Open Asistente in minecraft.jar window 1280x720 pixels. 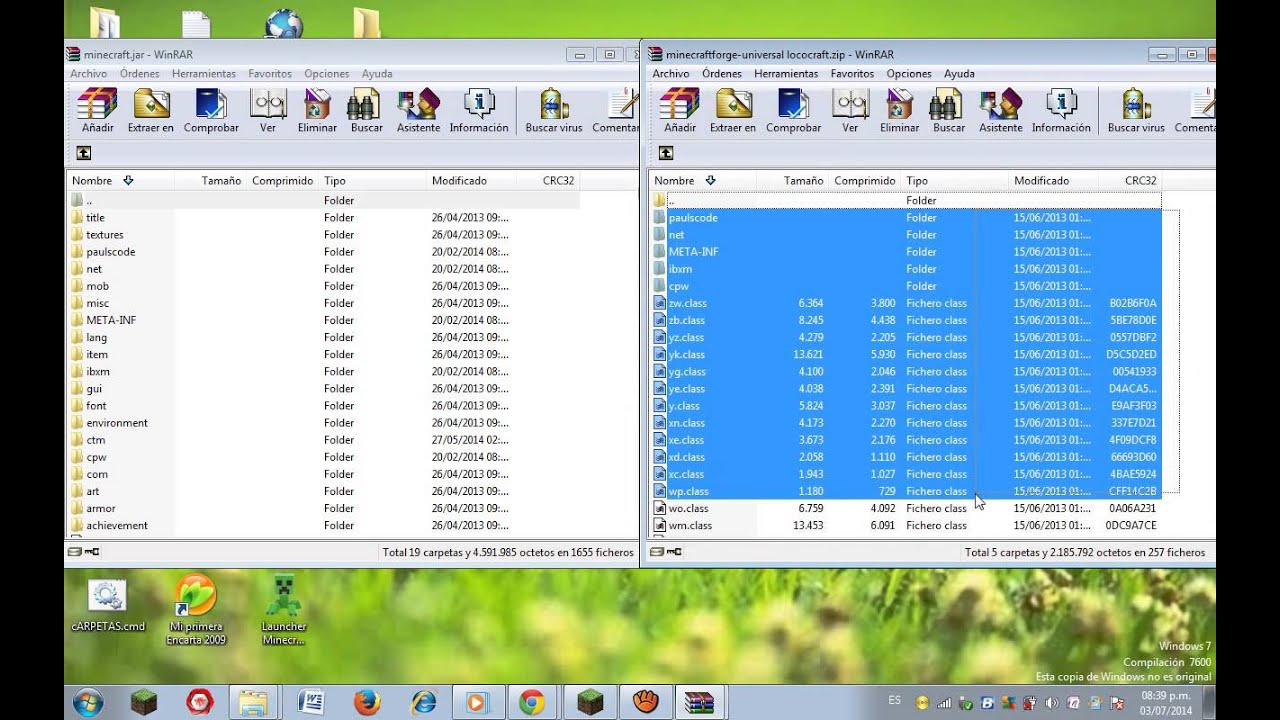[x=418, y=111]
